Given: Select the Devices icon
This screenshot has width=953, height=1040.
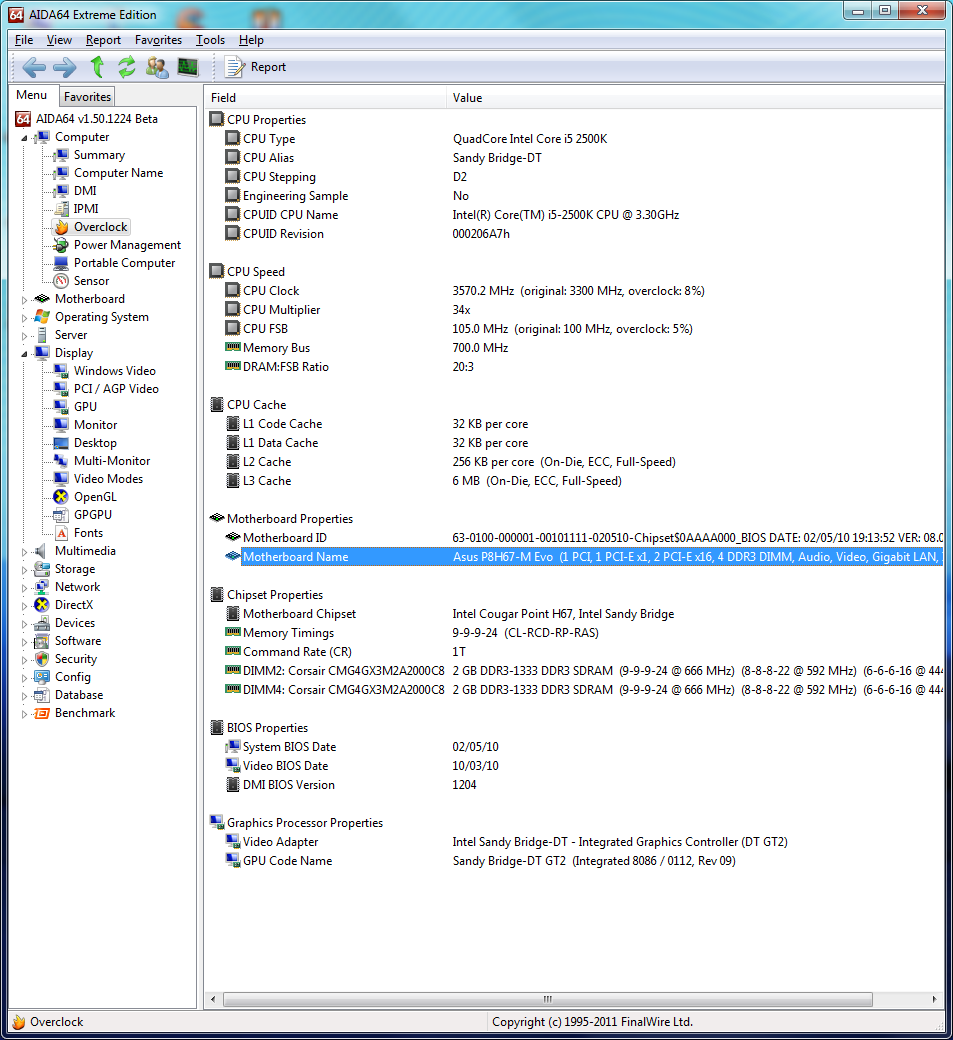Looking at the screenshot, I should tap(42, 623).
